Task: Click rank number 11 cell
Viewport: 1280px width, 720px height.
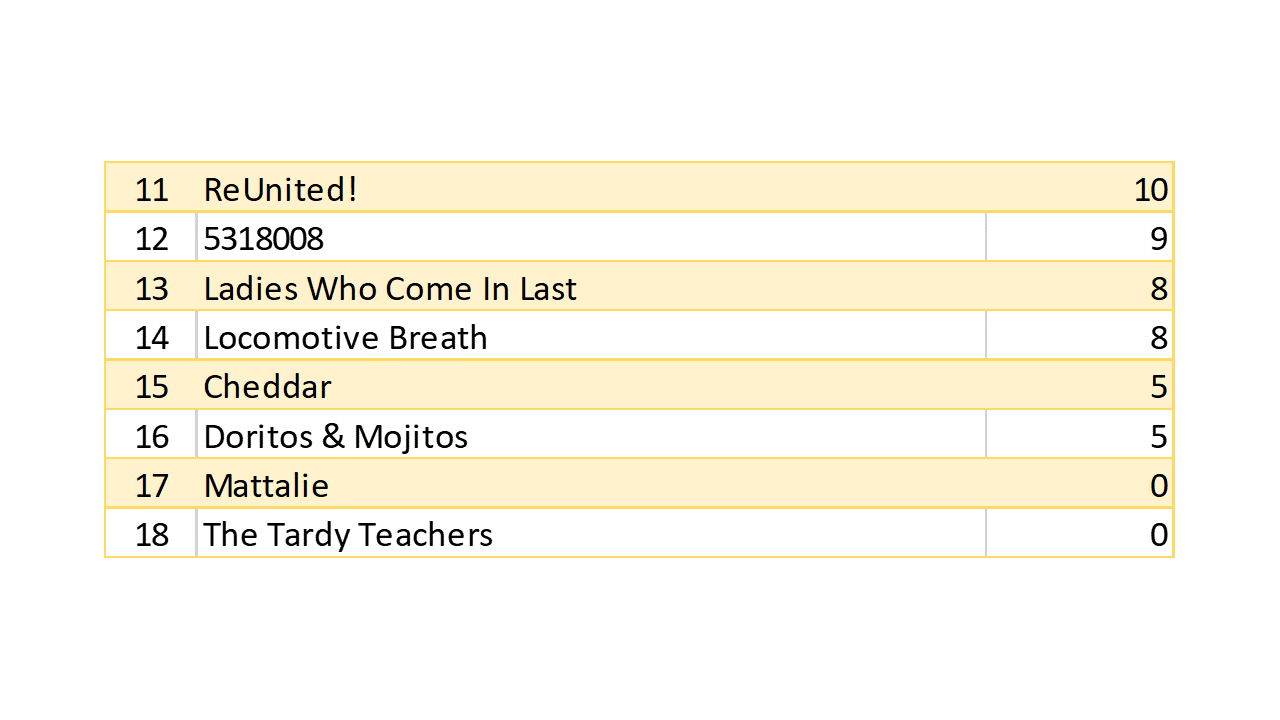Action: [x=151, y=189]
